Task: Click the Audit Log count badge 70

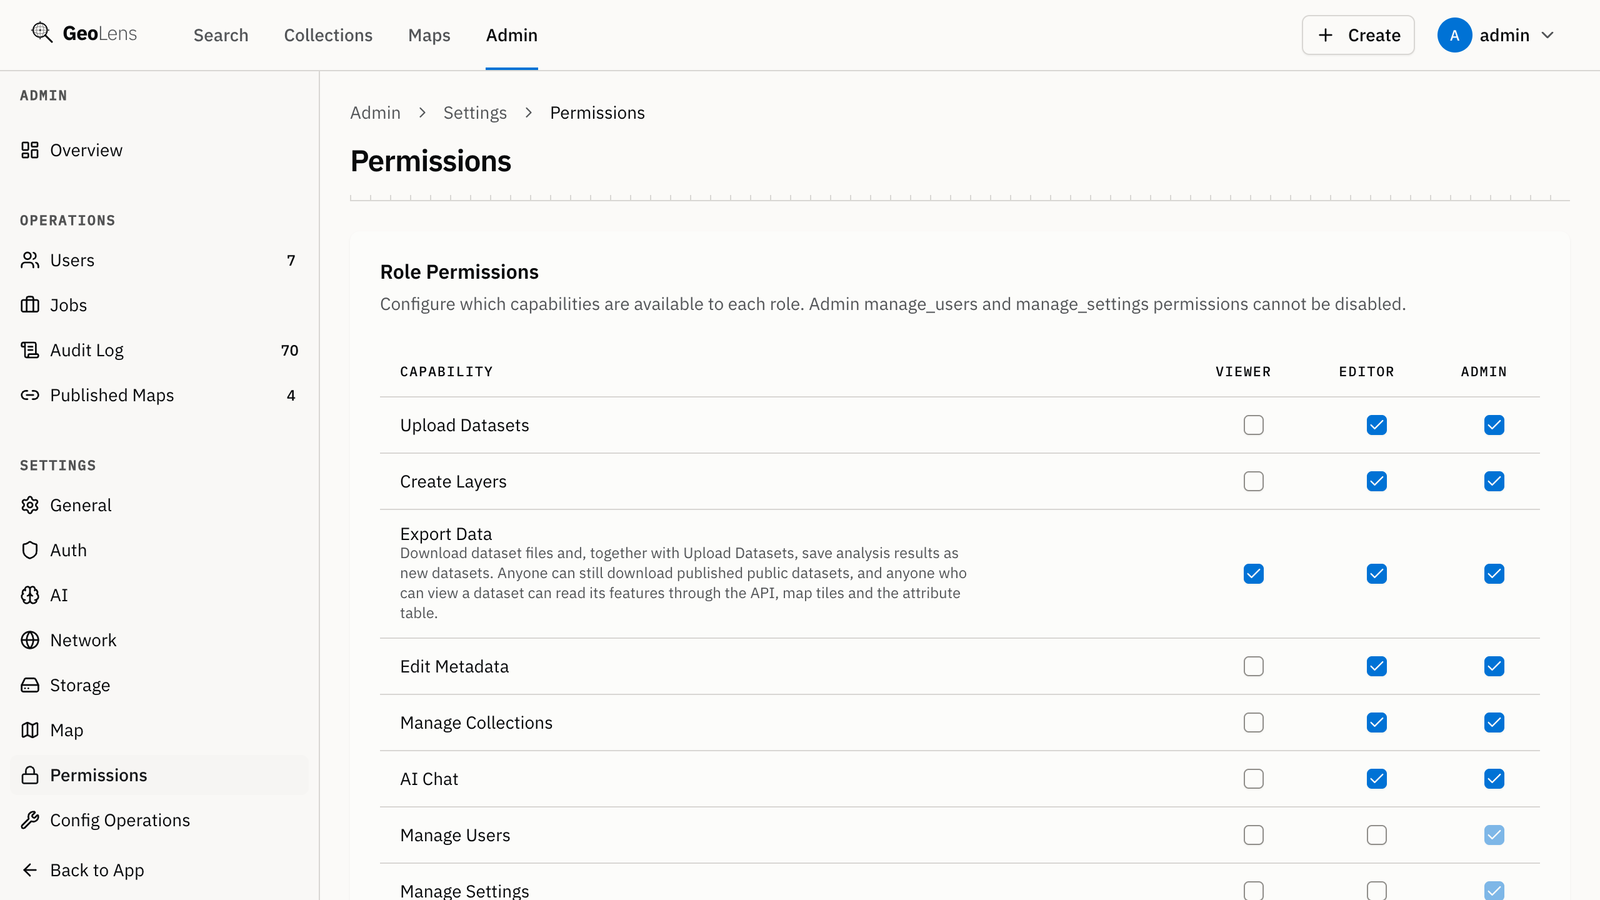Action: pos(290,350)
